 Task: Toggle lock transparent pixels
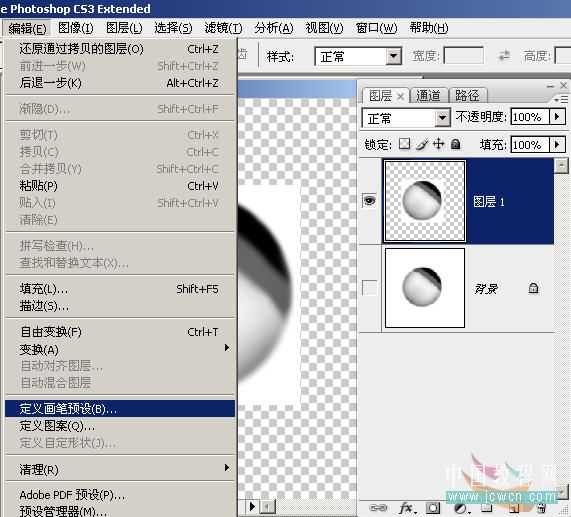404,144
